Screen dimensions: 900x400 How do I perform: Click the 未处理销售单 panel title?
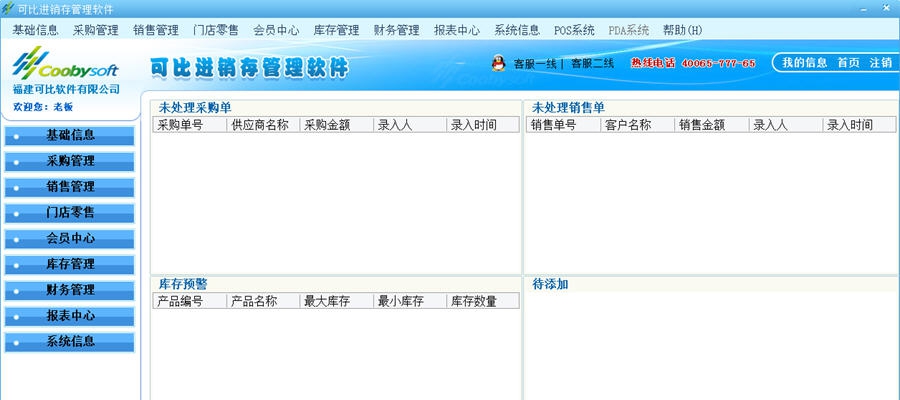[x=569, y=108]
